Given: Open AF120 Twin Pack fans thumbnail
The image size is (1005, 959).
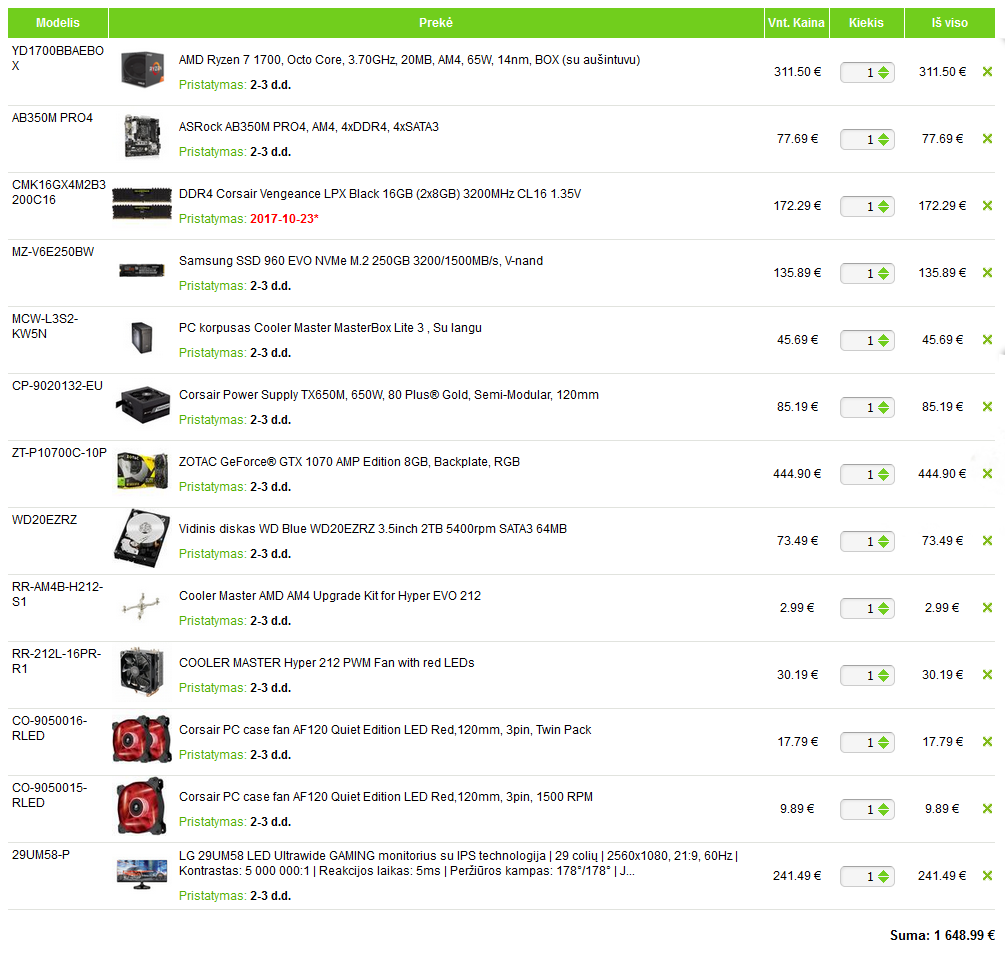Looking at the screenshot, I should pyautogui.click(x=142, y=739).
